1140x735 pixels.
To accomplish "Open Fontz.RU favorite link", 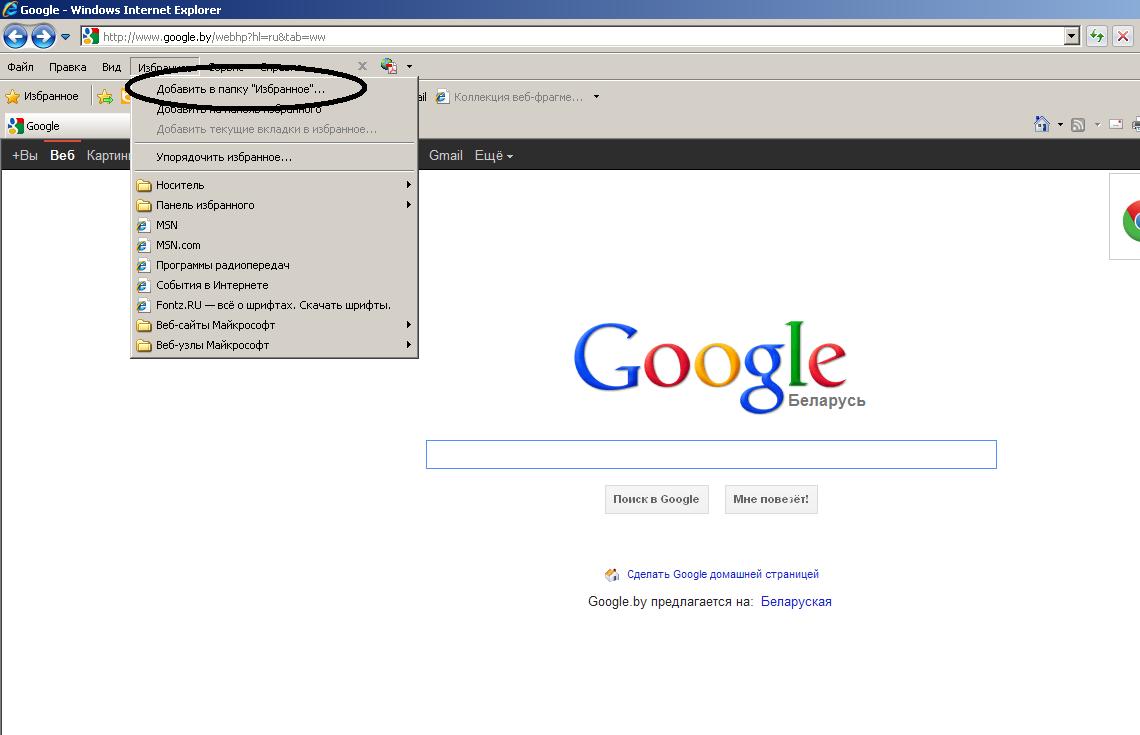I will 273,305.
